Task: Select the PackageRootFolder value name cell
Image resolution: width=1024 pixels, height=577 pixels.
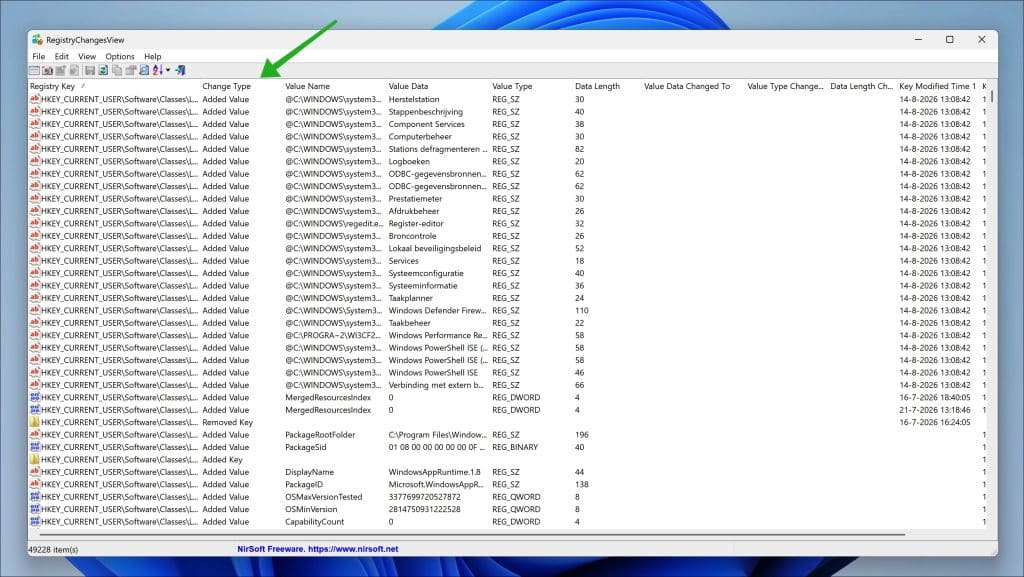Action: click(320, 435)
